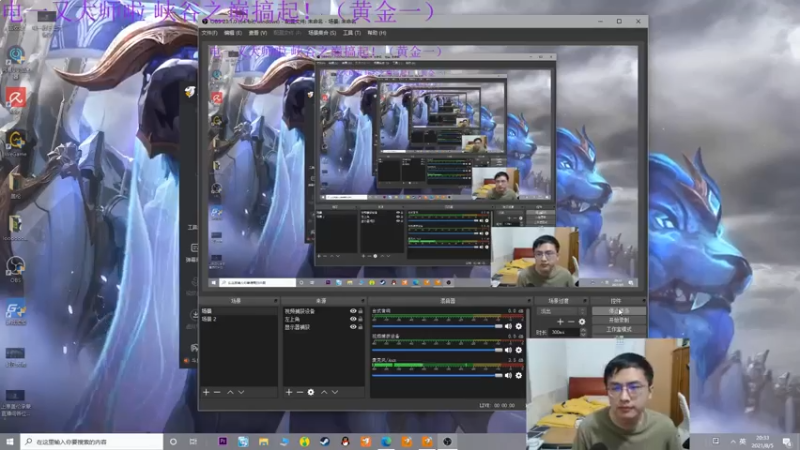This screenshot has height=450, width=800.
Task: Open the Avira red desktop shortcut
Action: (15, 97)
